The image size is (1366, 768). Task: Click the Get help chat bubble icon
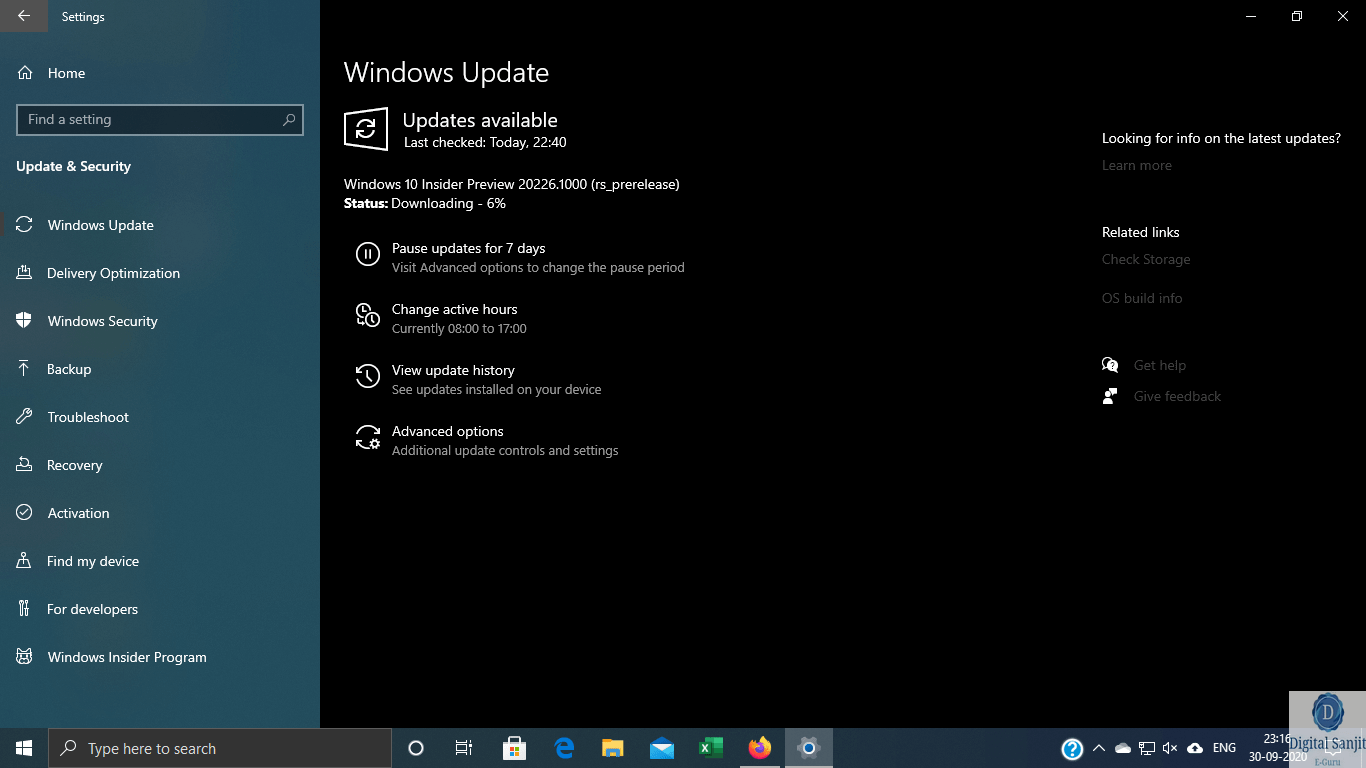click(1110, 365)
